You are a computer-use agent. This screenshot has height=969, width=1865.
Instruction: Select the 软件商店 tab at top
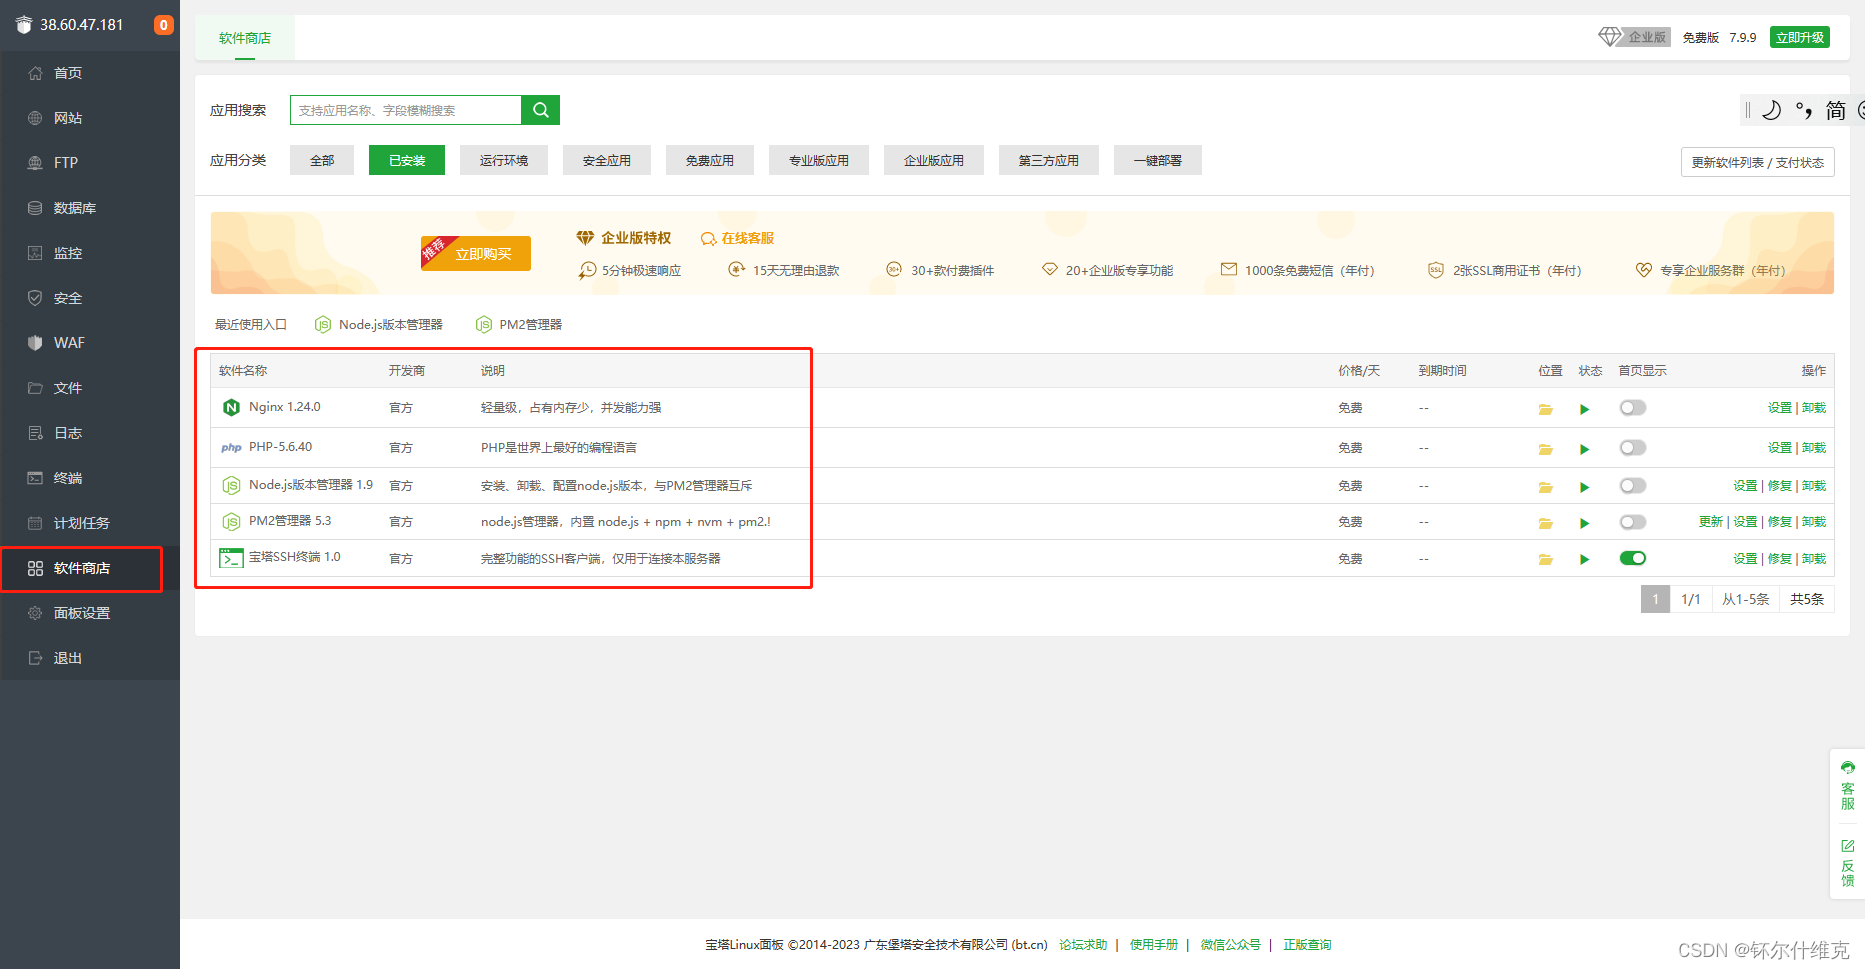(245, 38)
